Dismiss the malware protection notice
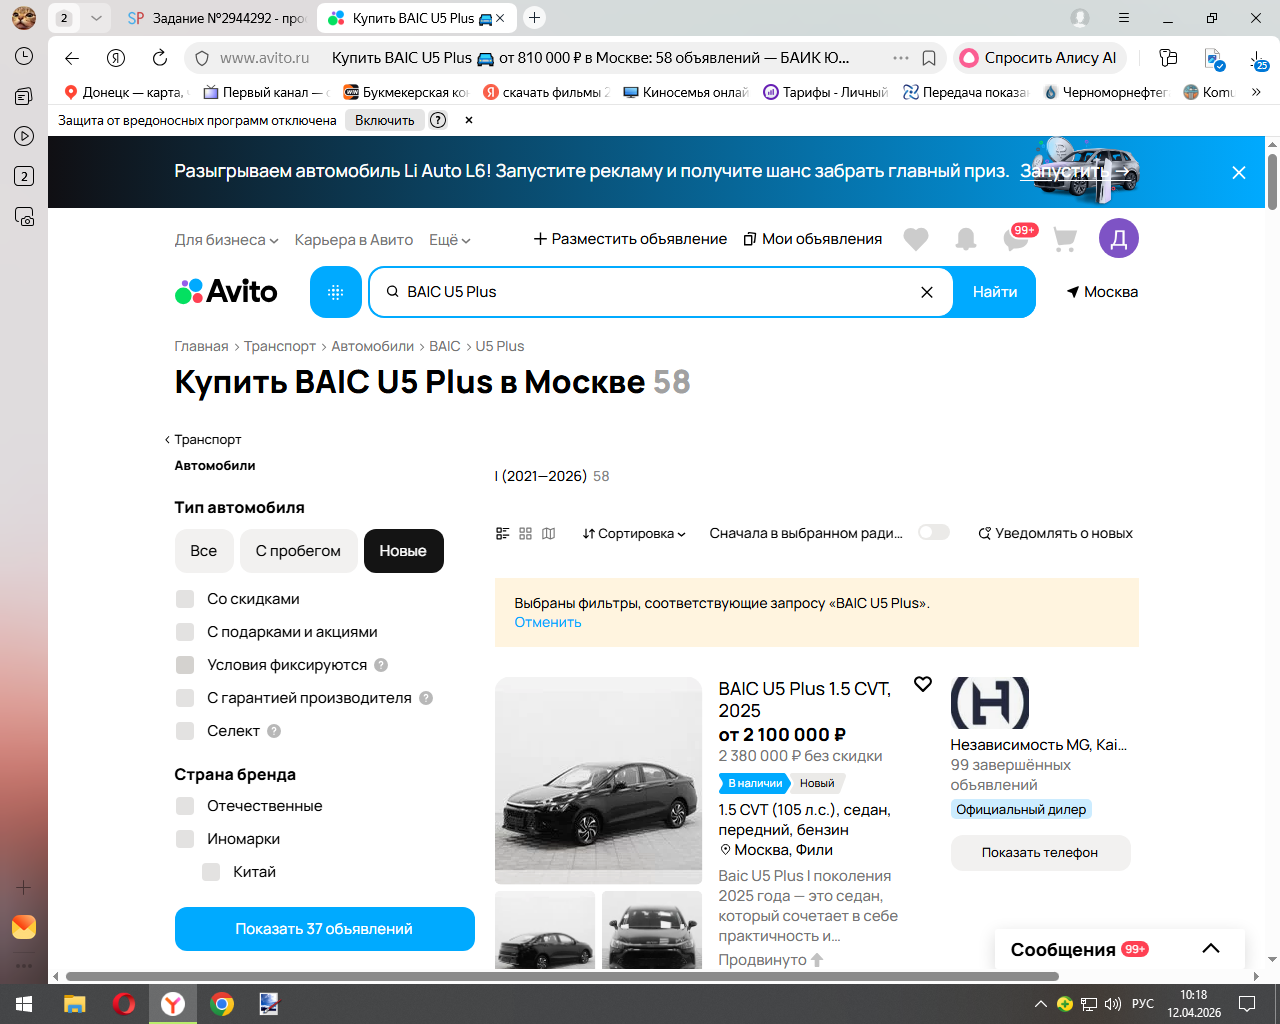The image size is (1280, 1024). tap(469, 120)
